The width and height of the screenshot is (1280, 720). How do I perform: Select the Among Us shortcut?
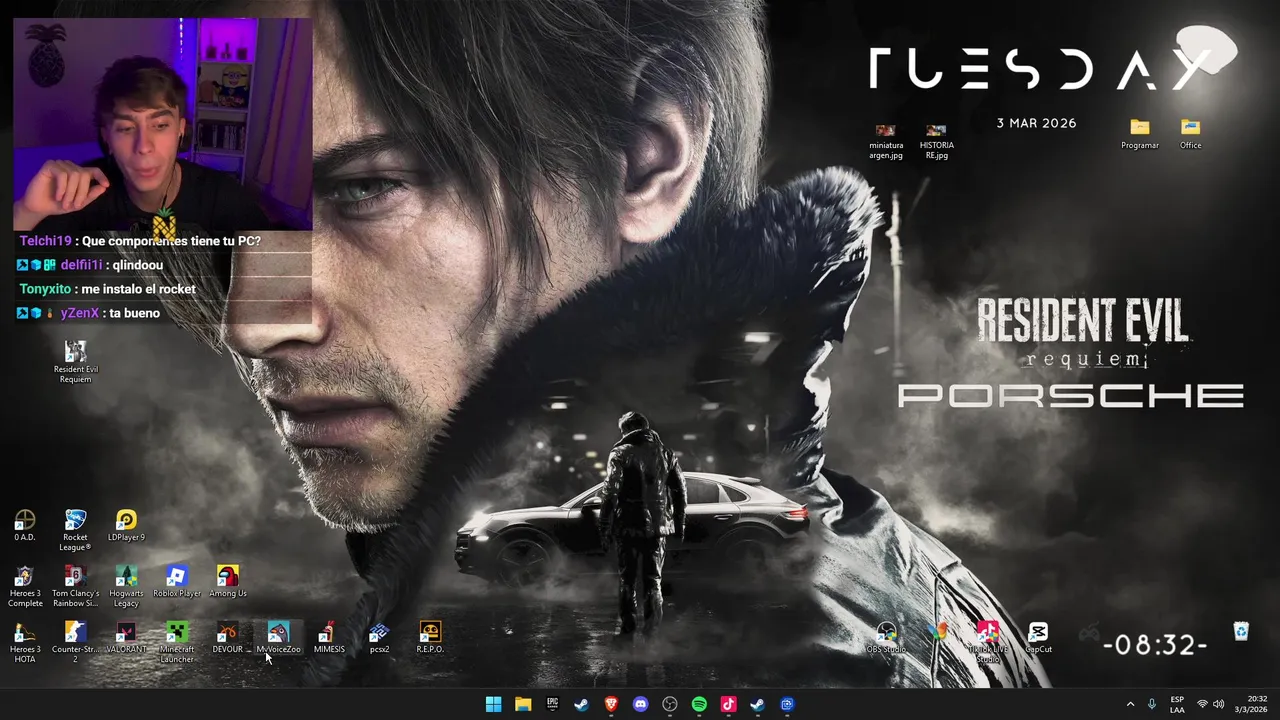(228, 582)
